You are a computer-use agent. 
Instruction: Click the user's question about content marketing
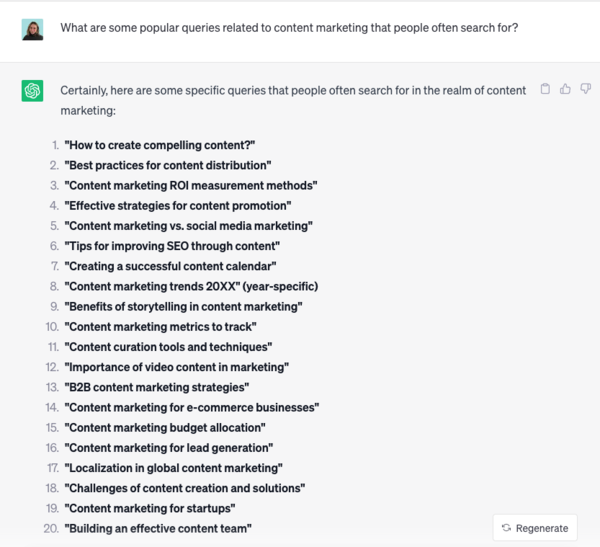coord(288,28)
